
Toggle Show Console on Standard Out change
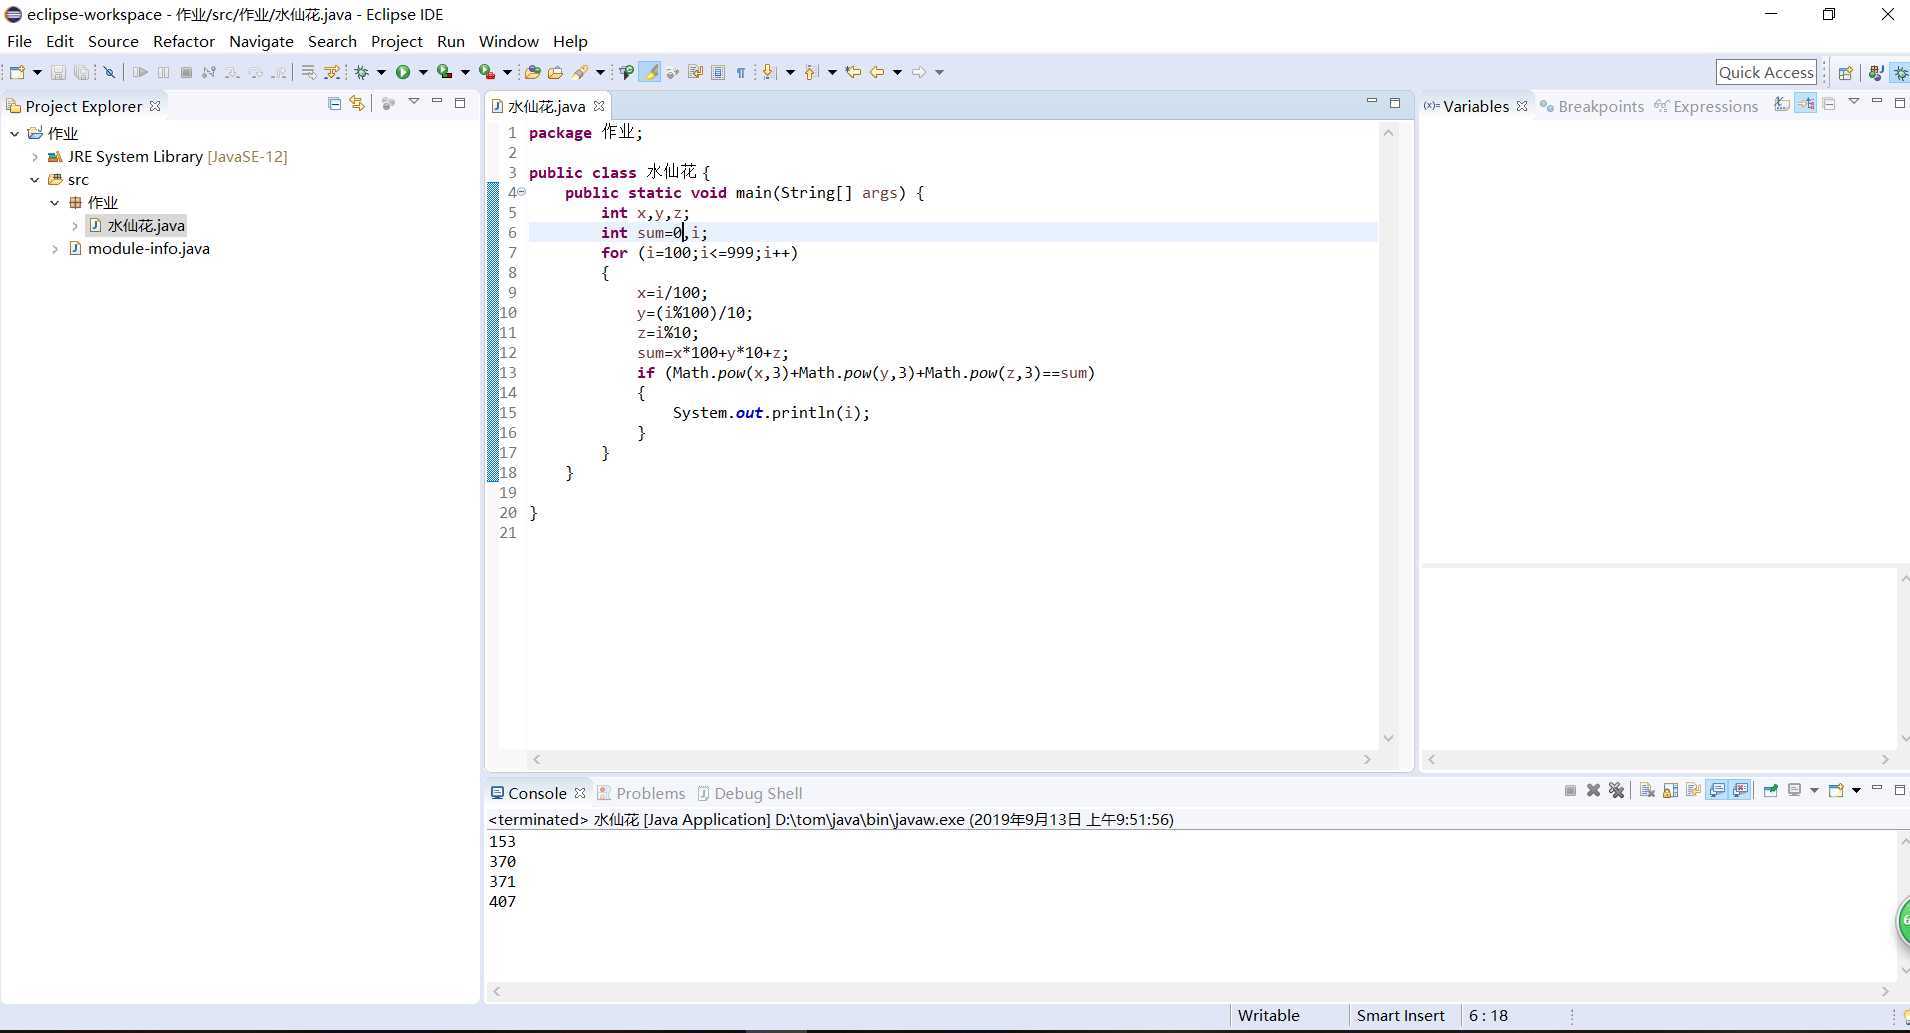click(1717, 790)
